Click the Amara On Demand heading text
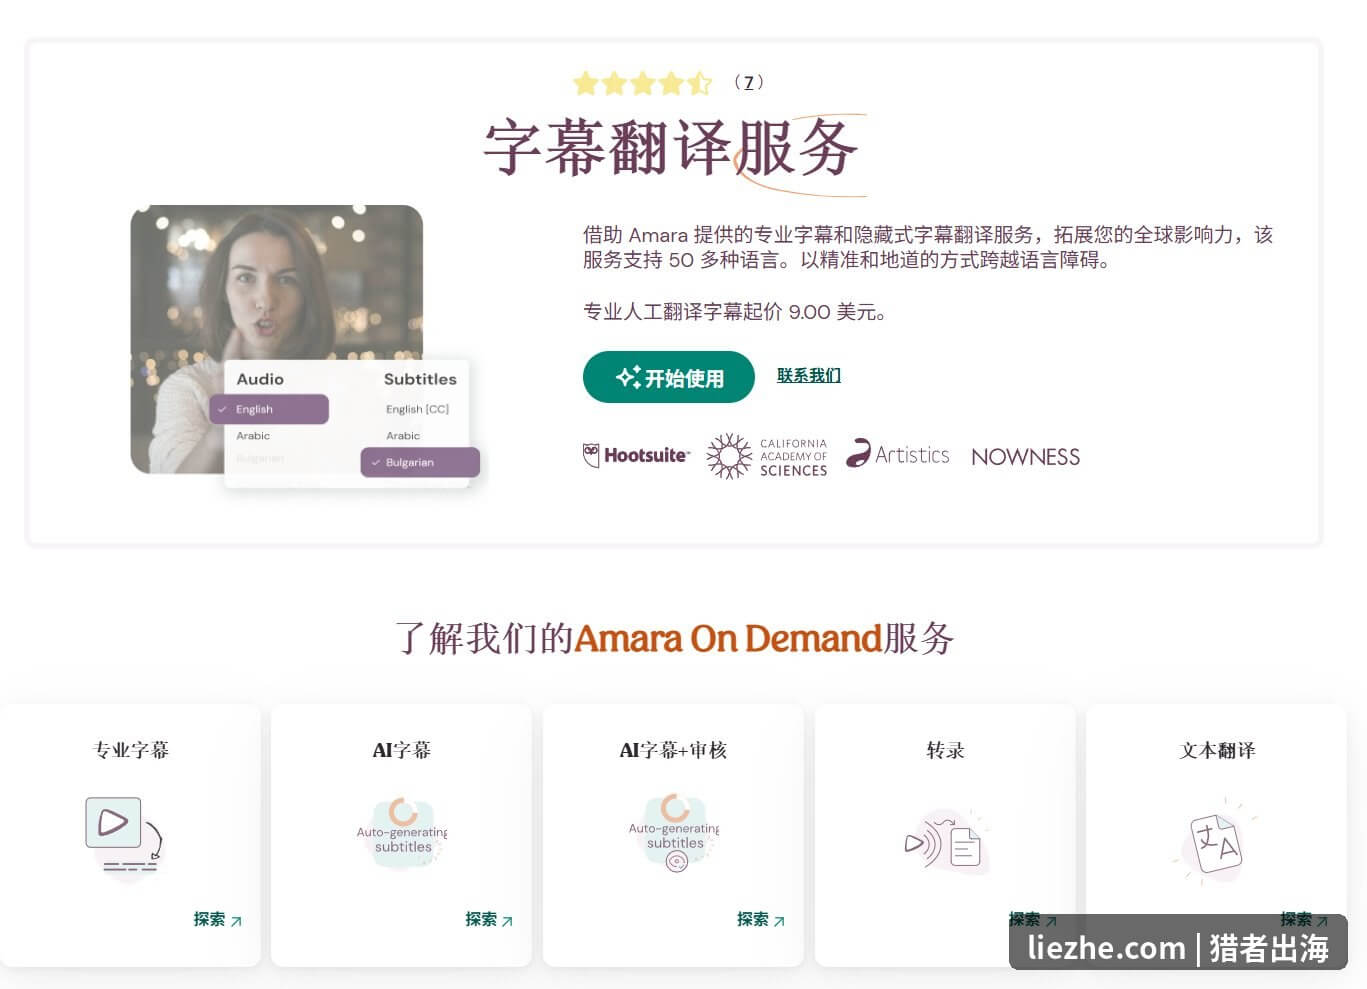Viewport: 1367px width, 989px height. 728,638
